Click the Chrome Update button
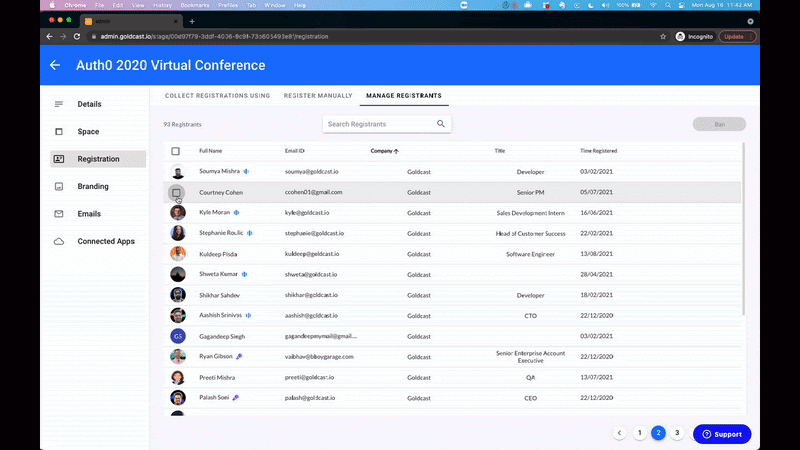 [x=737, y=37]
